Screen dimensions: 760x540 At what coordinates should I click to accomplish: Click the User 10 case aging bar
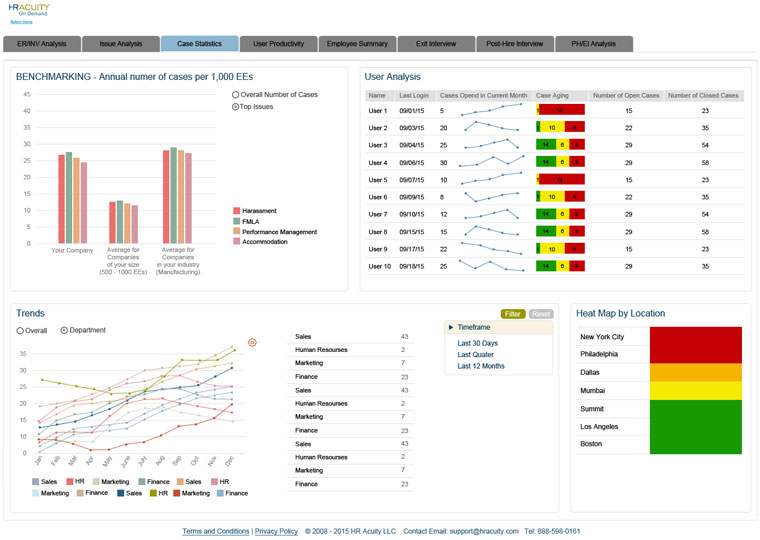pyautogui.click(x=560, y=266)
